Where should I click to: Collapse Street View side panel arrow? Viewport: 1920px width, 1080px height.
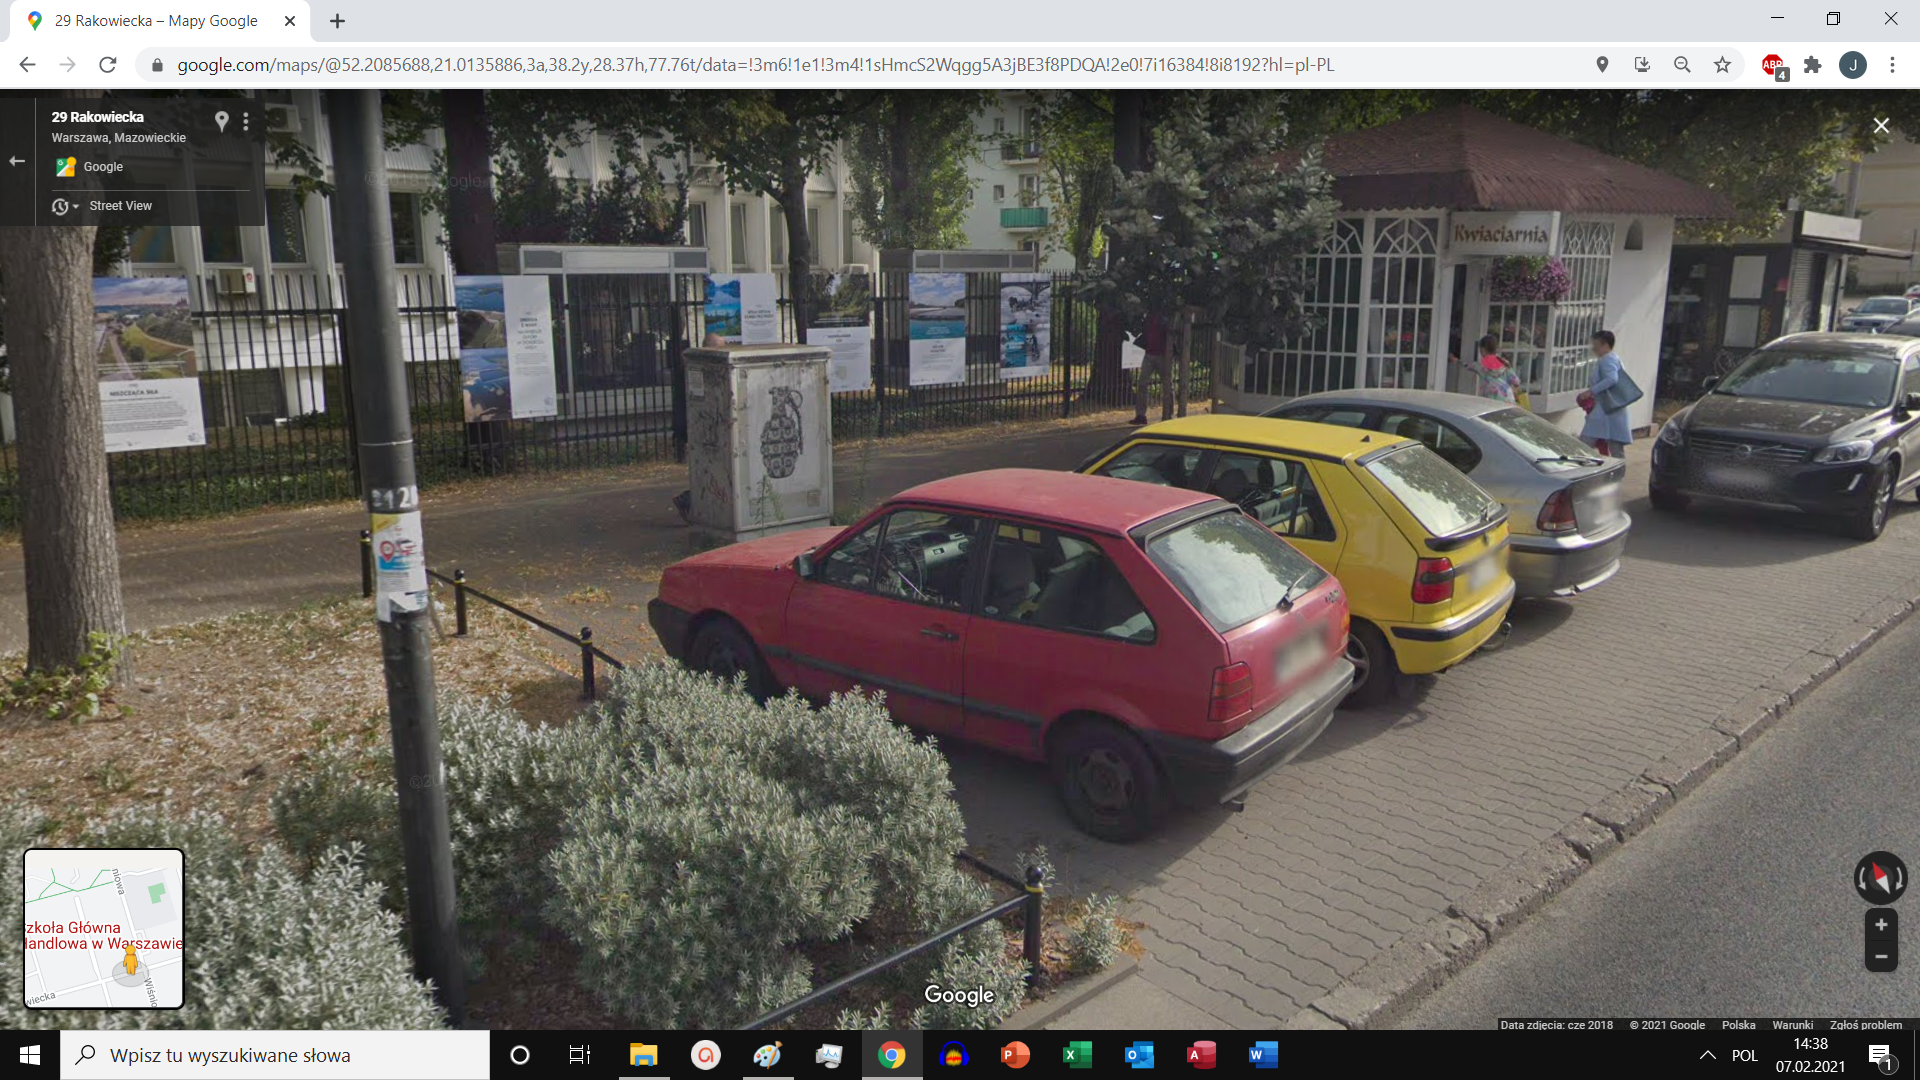pyautogui.click(x=17, y=161)
